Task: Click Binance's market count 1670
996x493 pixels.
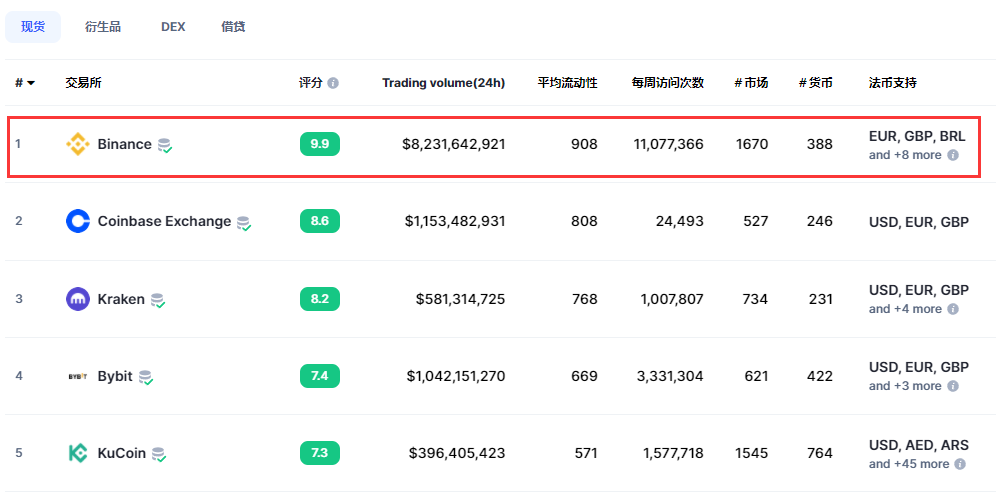Action: (x=752, y=144)
